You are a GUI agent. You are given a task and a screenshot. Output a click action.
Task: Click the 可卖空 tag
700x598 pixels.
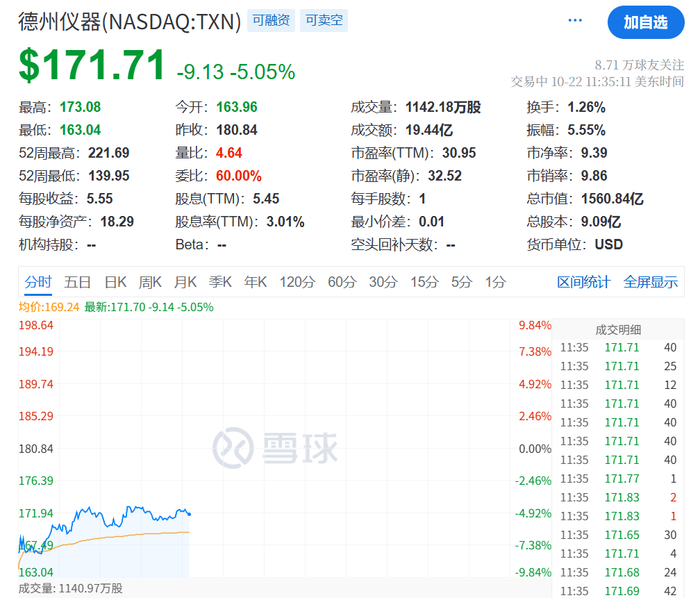click(324, 21)
